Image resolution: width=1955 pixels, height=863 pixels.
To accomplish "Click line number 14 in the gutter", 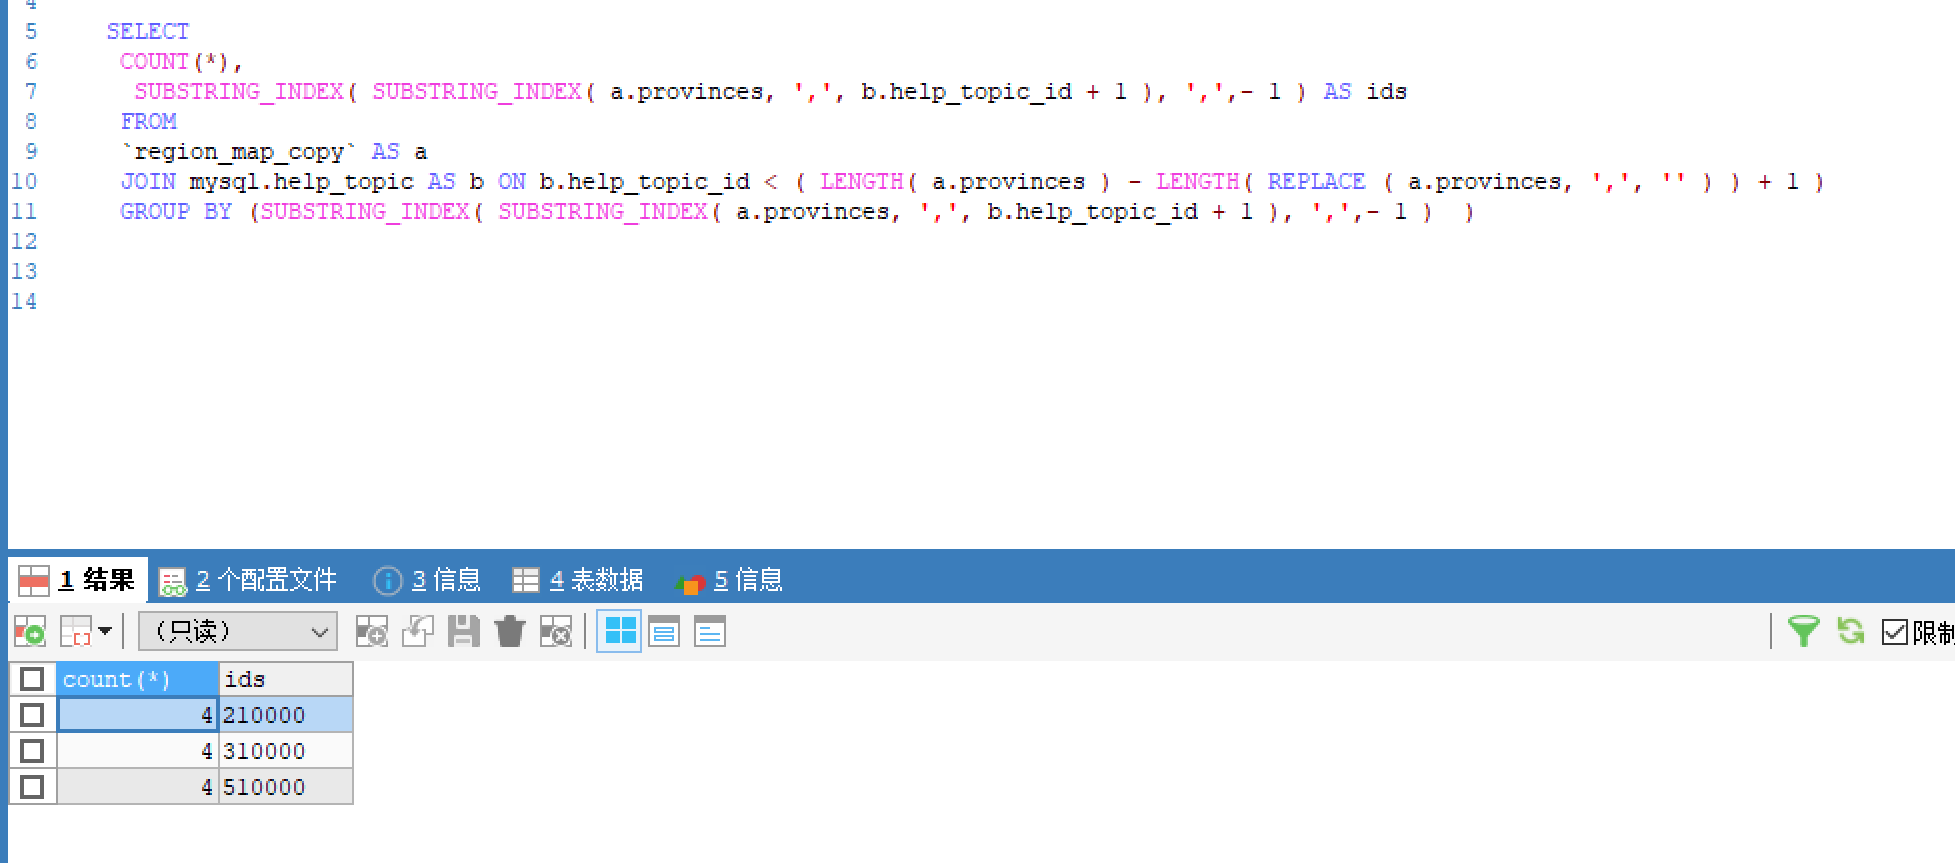I will (x=24, y=302).
